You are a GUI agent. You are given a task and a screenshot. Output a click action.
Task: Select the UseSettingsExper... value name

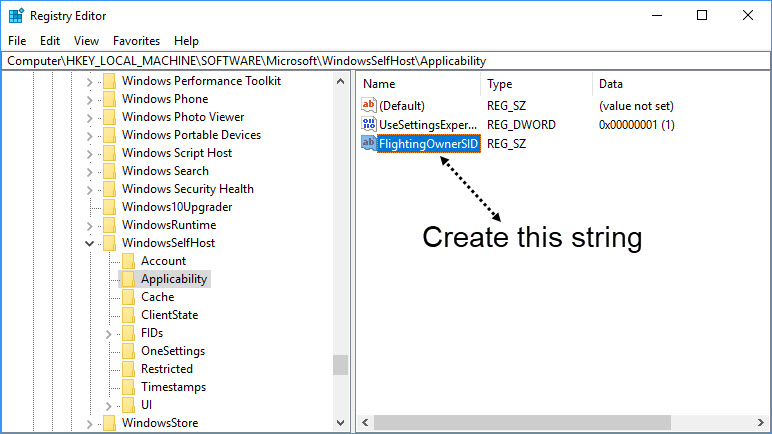428,125
